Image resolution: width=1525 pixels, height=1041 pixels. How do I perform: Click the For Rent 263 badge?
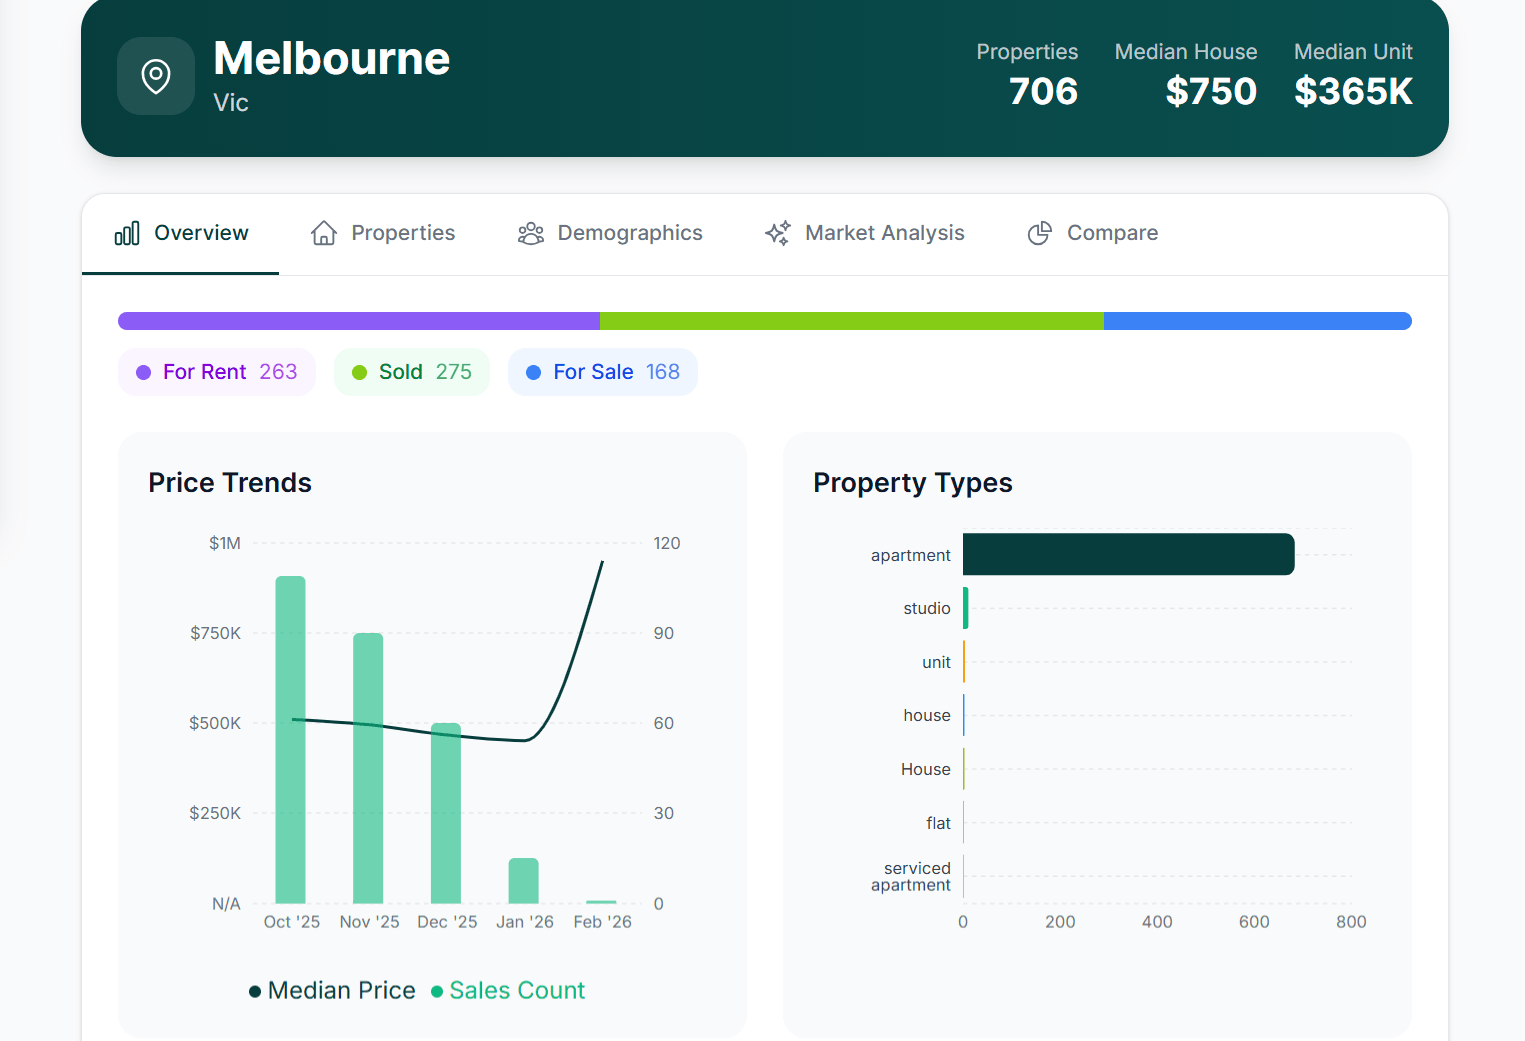pyautogui.click(x=216, y=371)
